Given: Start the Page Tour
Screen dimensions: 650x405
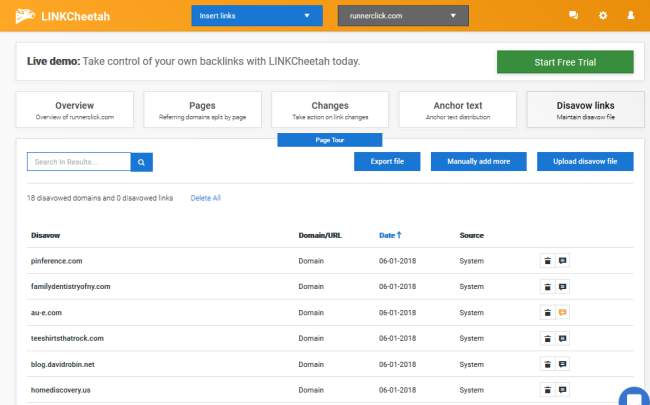Looking at the screenshot, I should tap(330, 140).
